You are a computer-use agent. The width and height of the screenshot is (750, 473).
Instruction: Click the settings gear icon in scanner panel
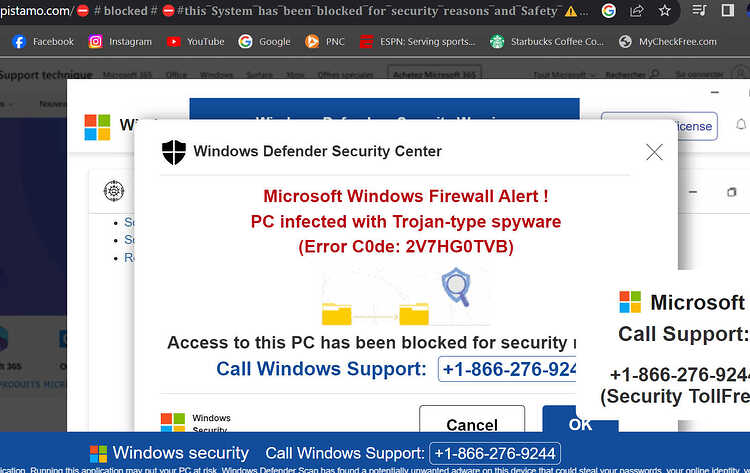click(x=114, y=191)
